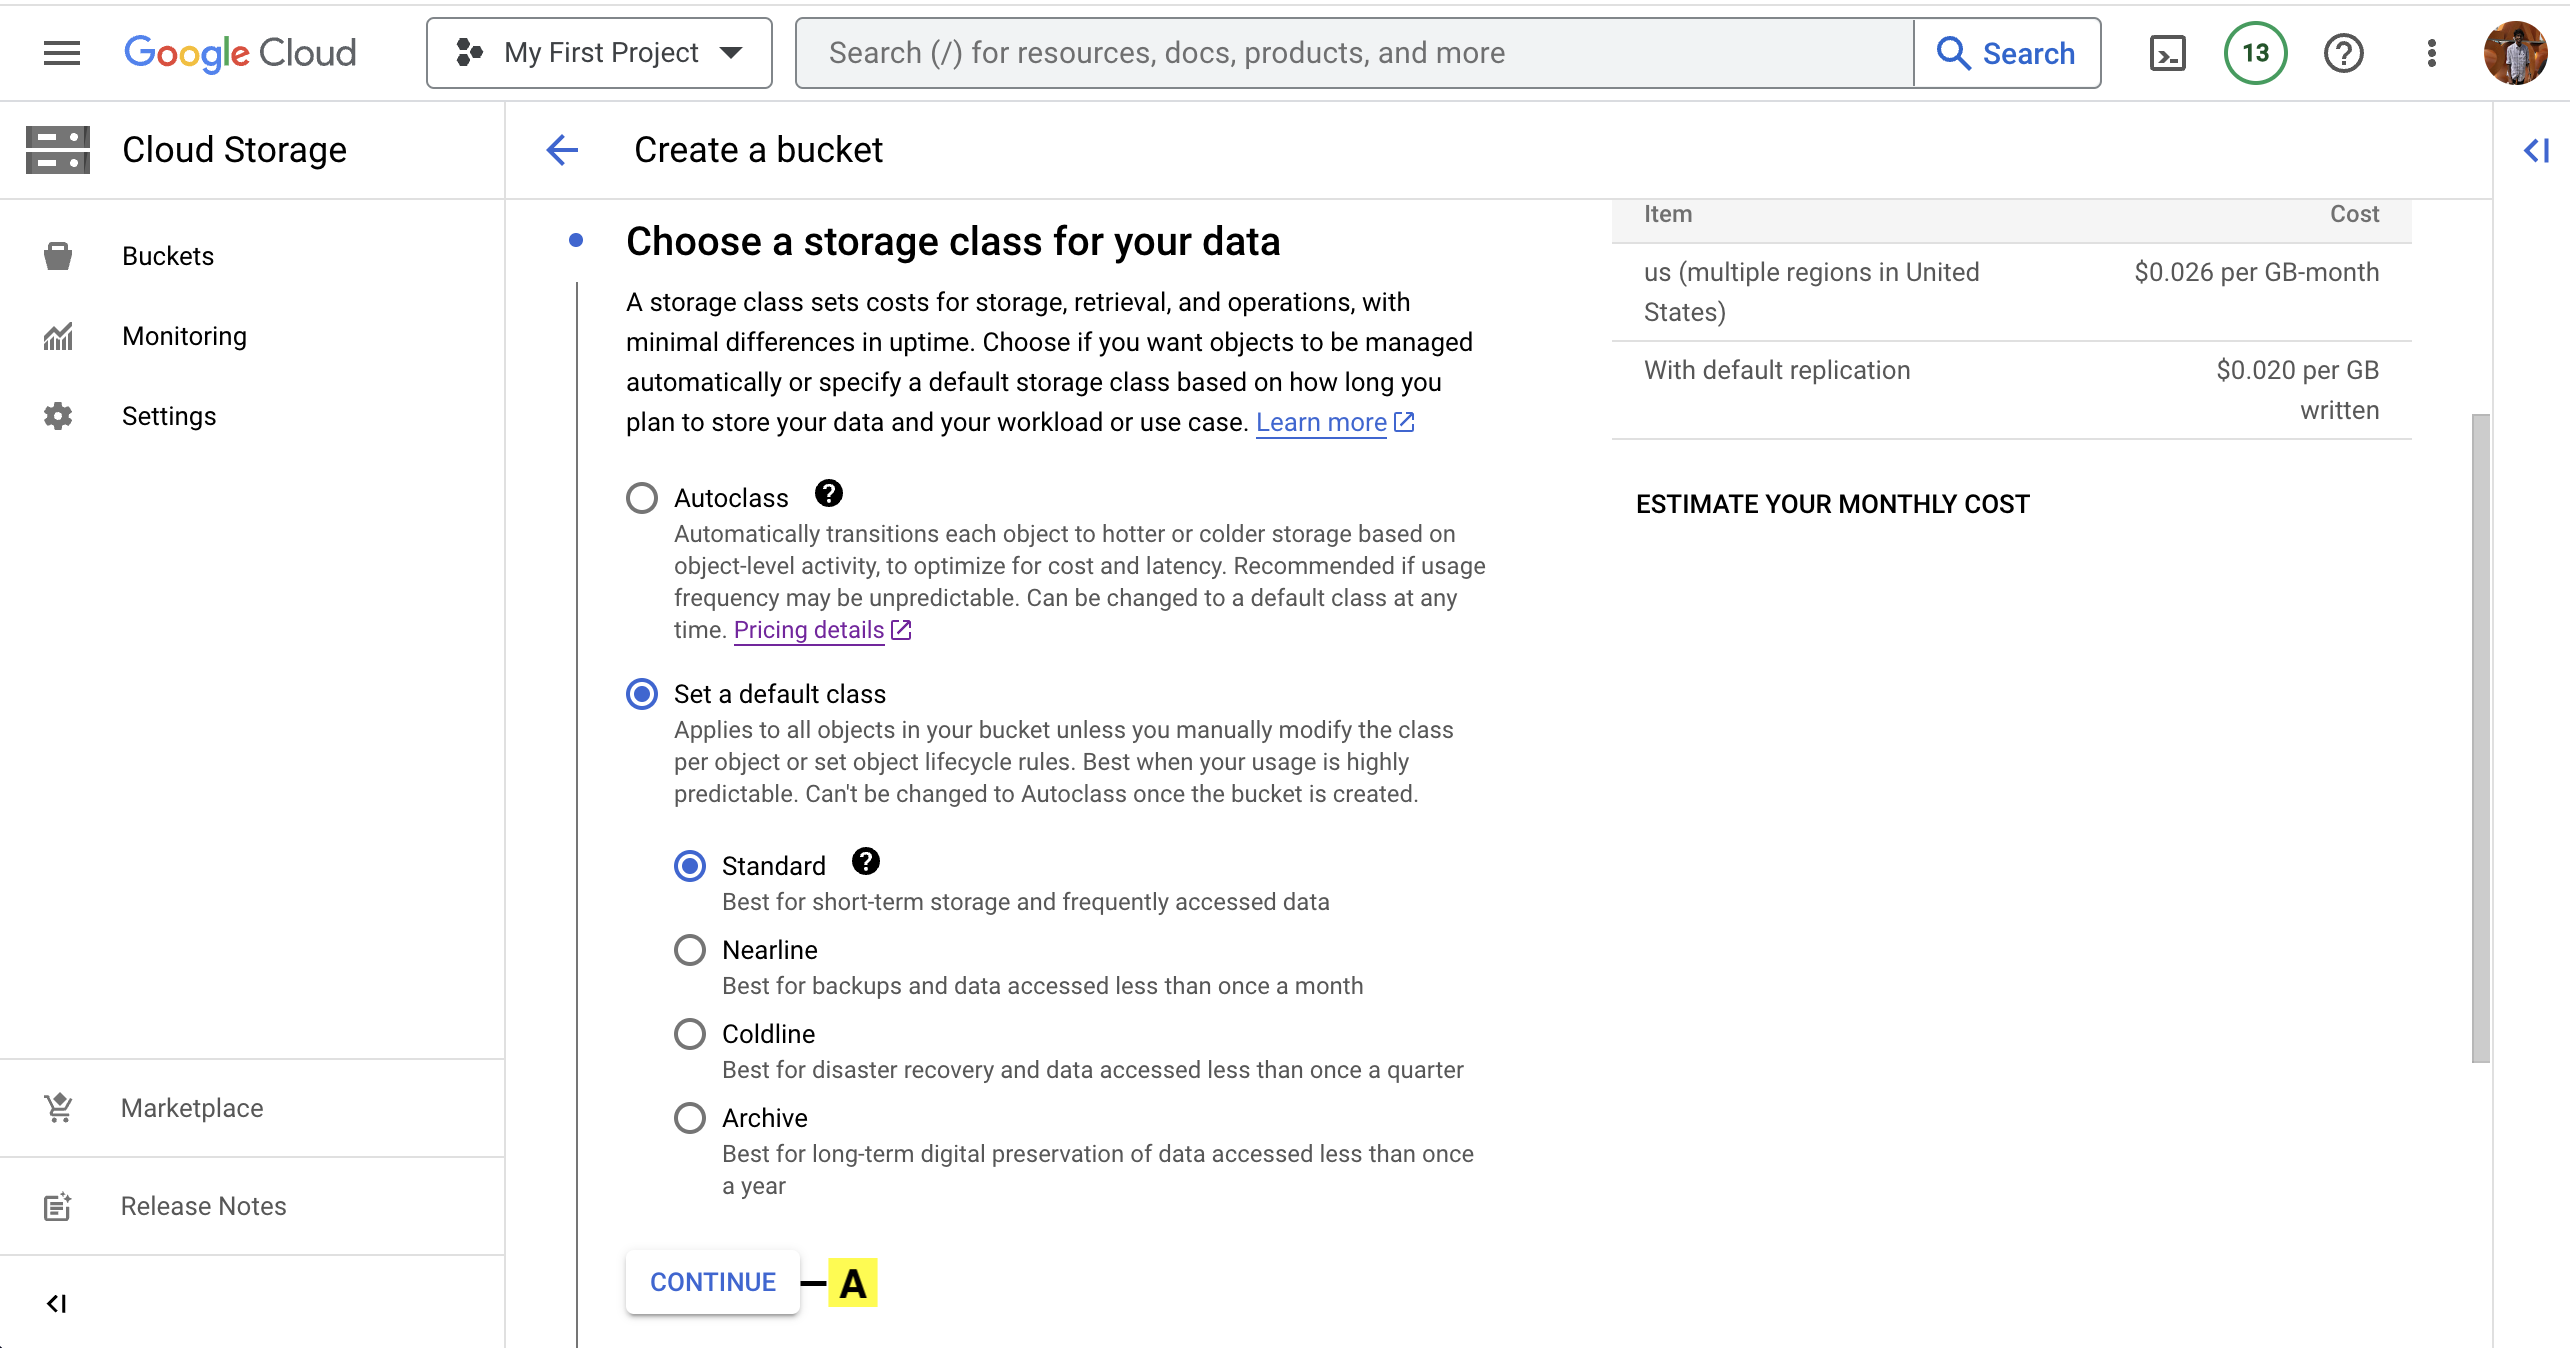This screenshot has width=2570, height=1348.
Task: Open the hamburger navigation menu
Action: pos(62,53)
